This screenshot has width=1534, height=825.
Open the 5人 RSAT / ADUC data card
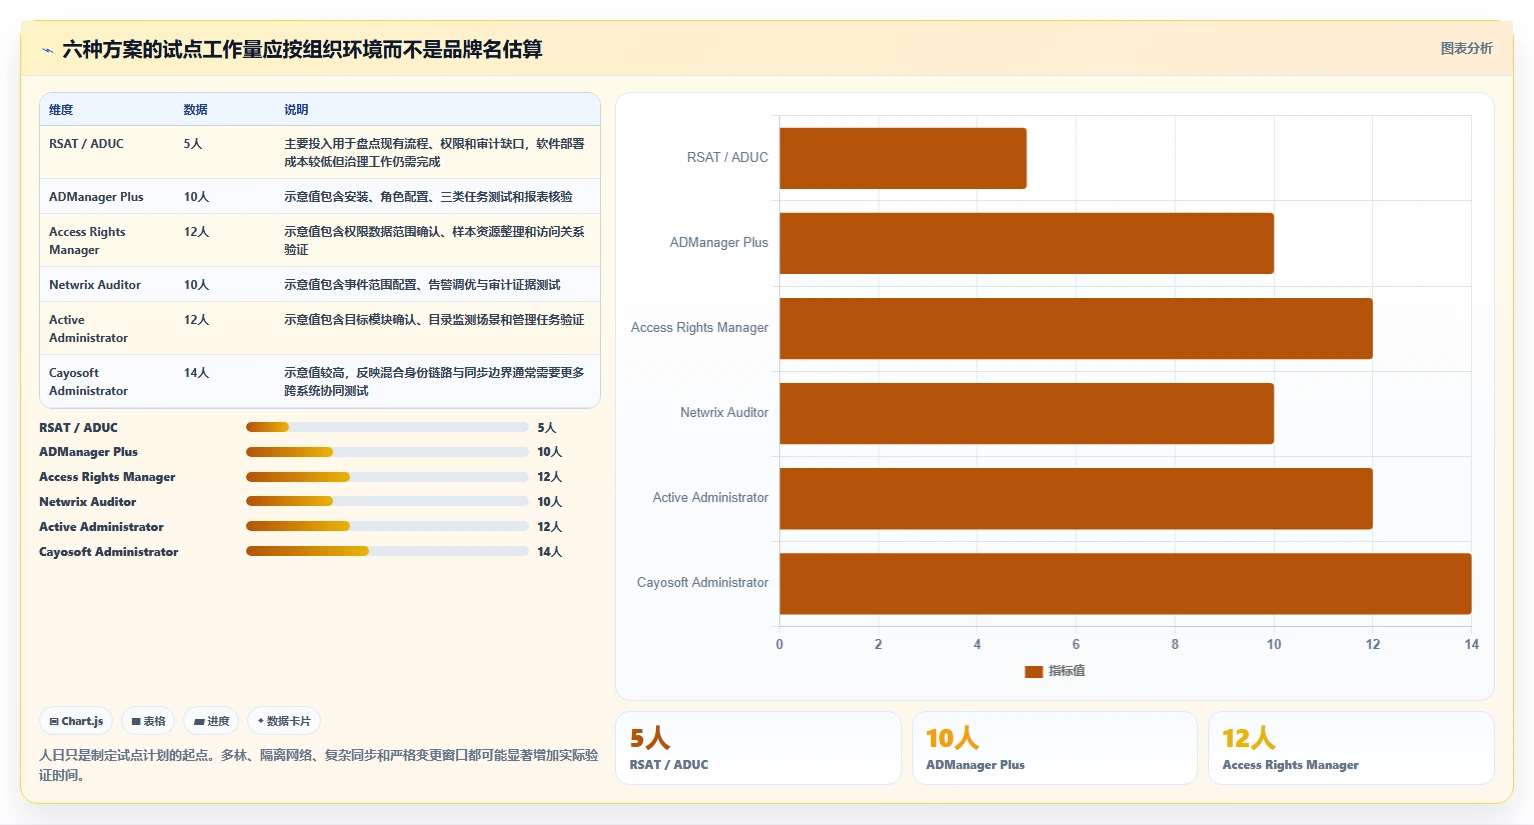point(758,748)
